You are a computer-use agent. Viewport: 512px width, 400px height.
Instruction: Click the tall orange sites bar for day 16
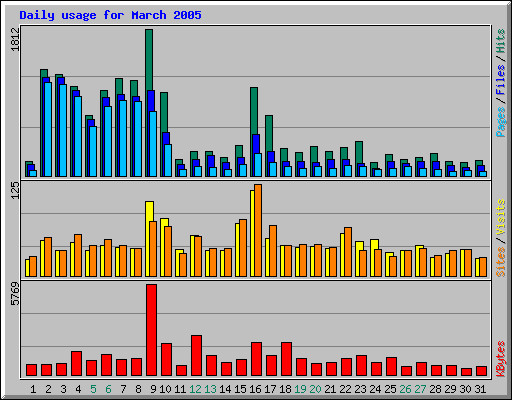tap(258, 230)
